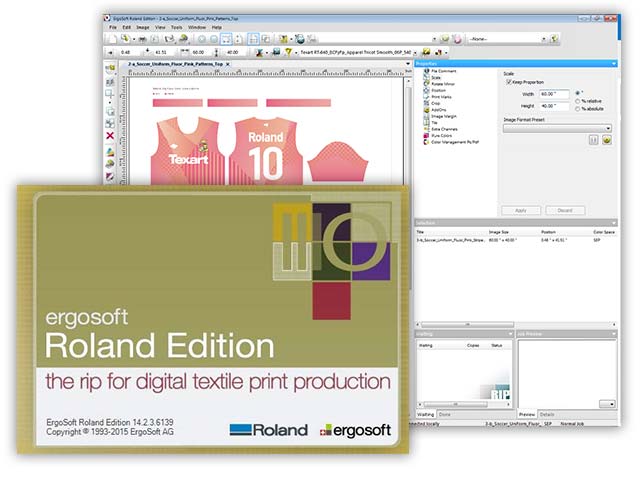Select the % relative radio button
The height and width of the screenshot is (480, 640).
pos(578,100)
